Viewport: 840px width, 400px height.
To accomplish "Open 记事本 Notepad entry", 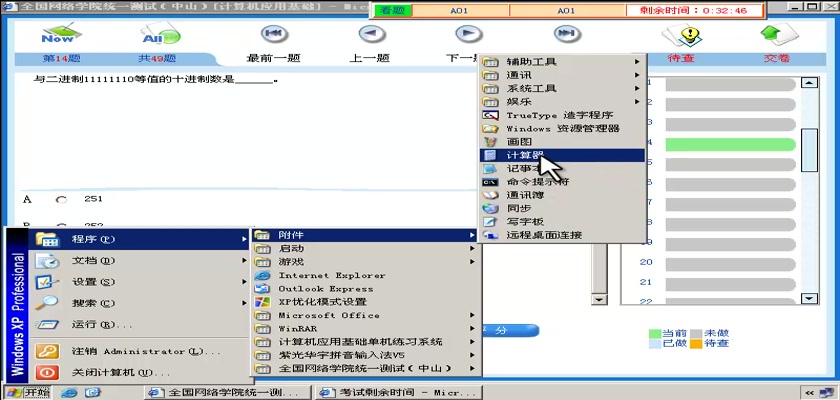I will (x=562, y=169).
